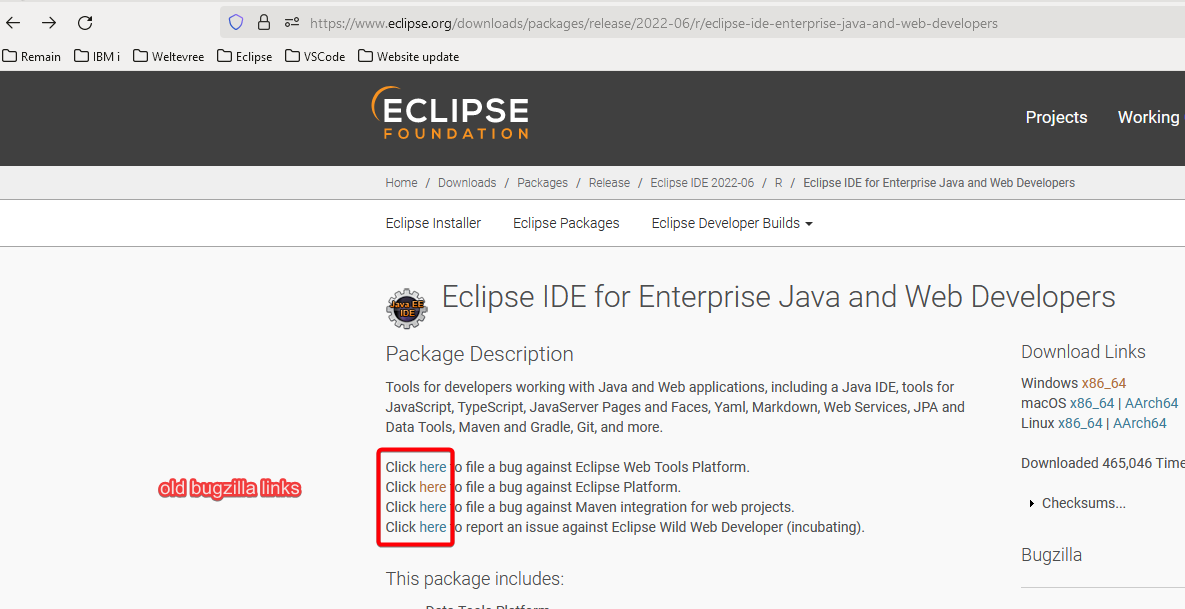The height and width of the screenshot is (609, 1185).
Task: Select the Eclipse Installer tab
Action: (433, 223)
